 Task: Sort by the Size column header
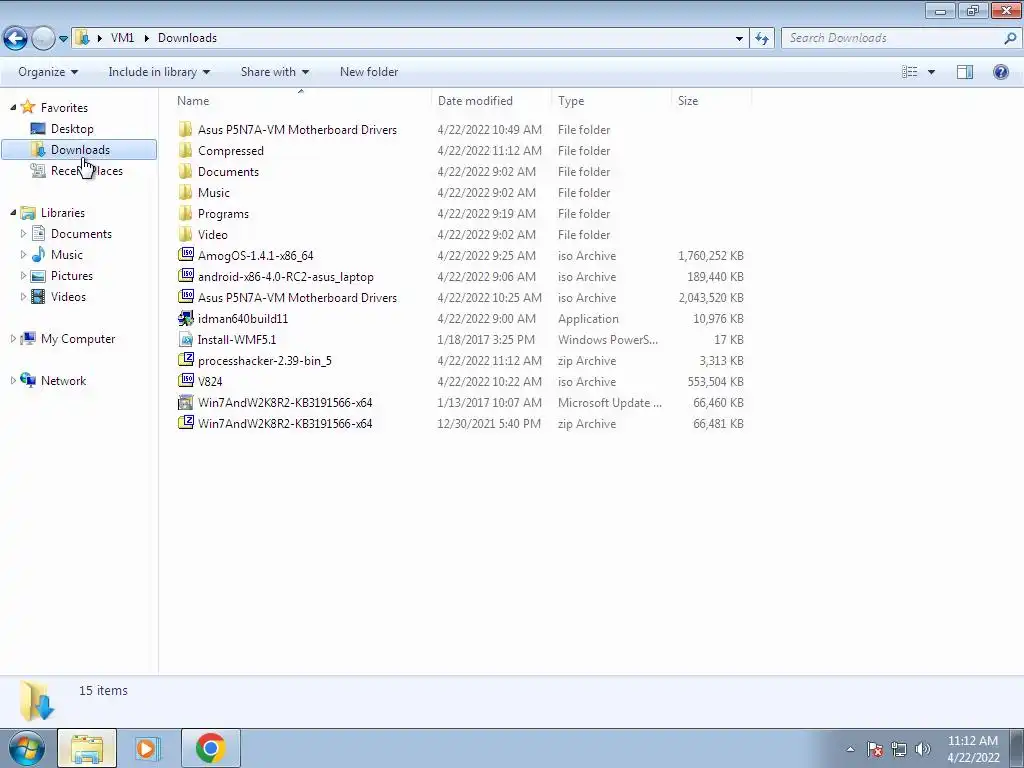(711, 101)
